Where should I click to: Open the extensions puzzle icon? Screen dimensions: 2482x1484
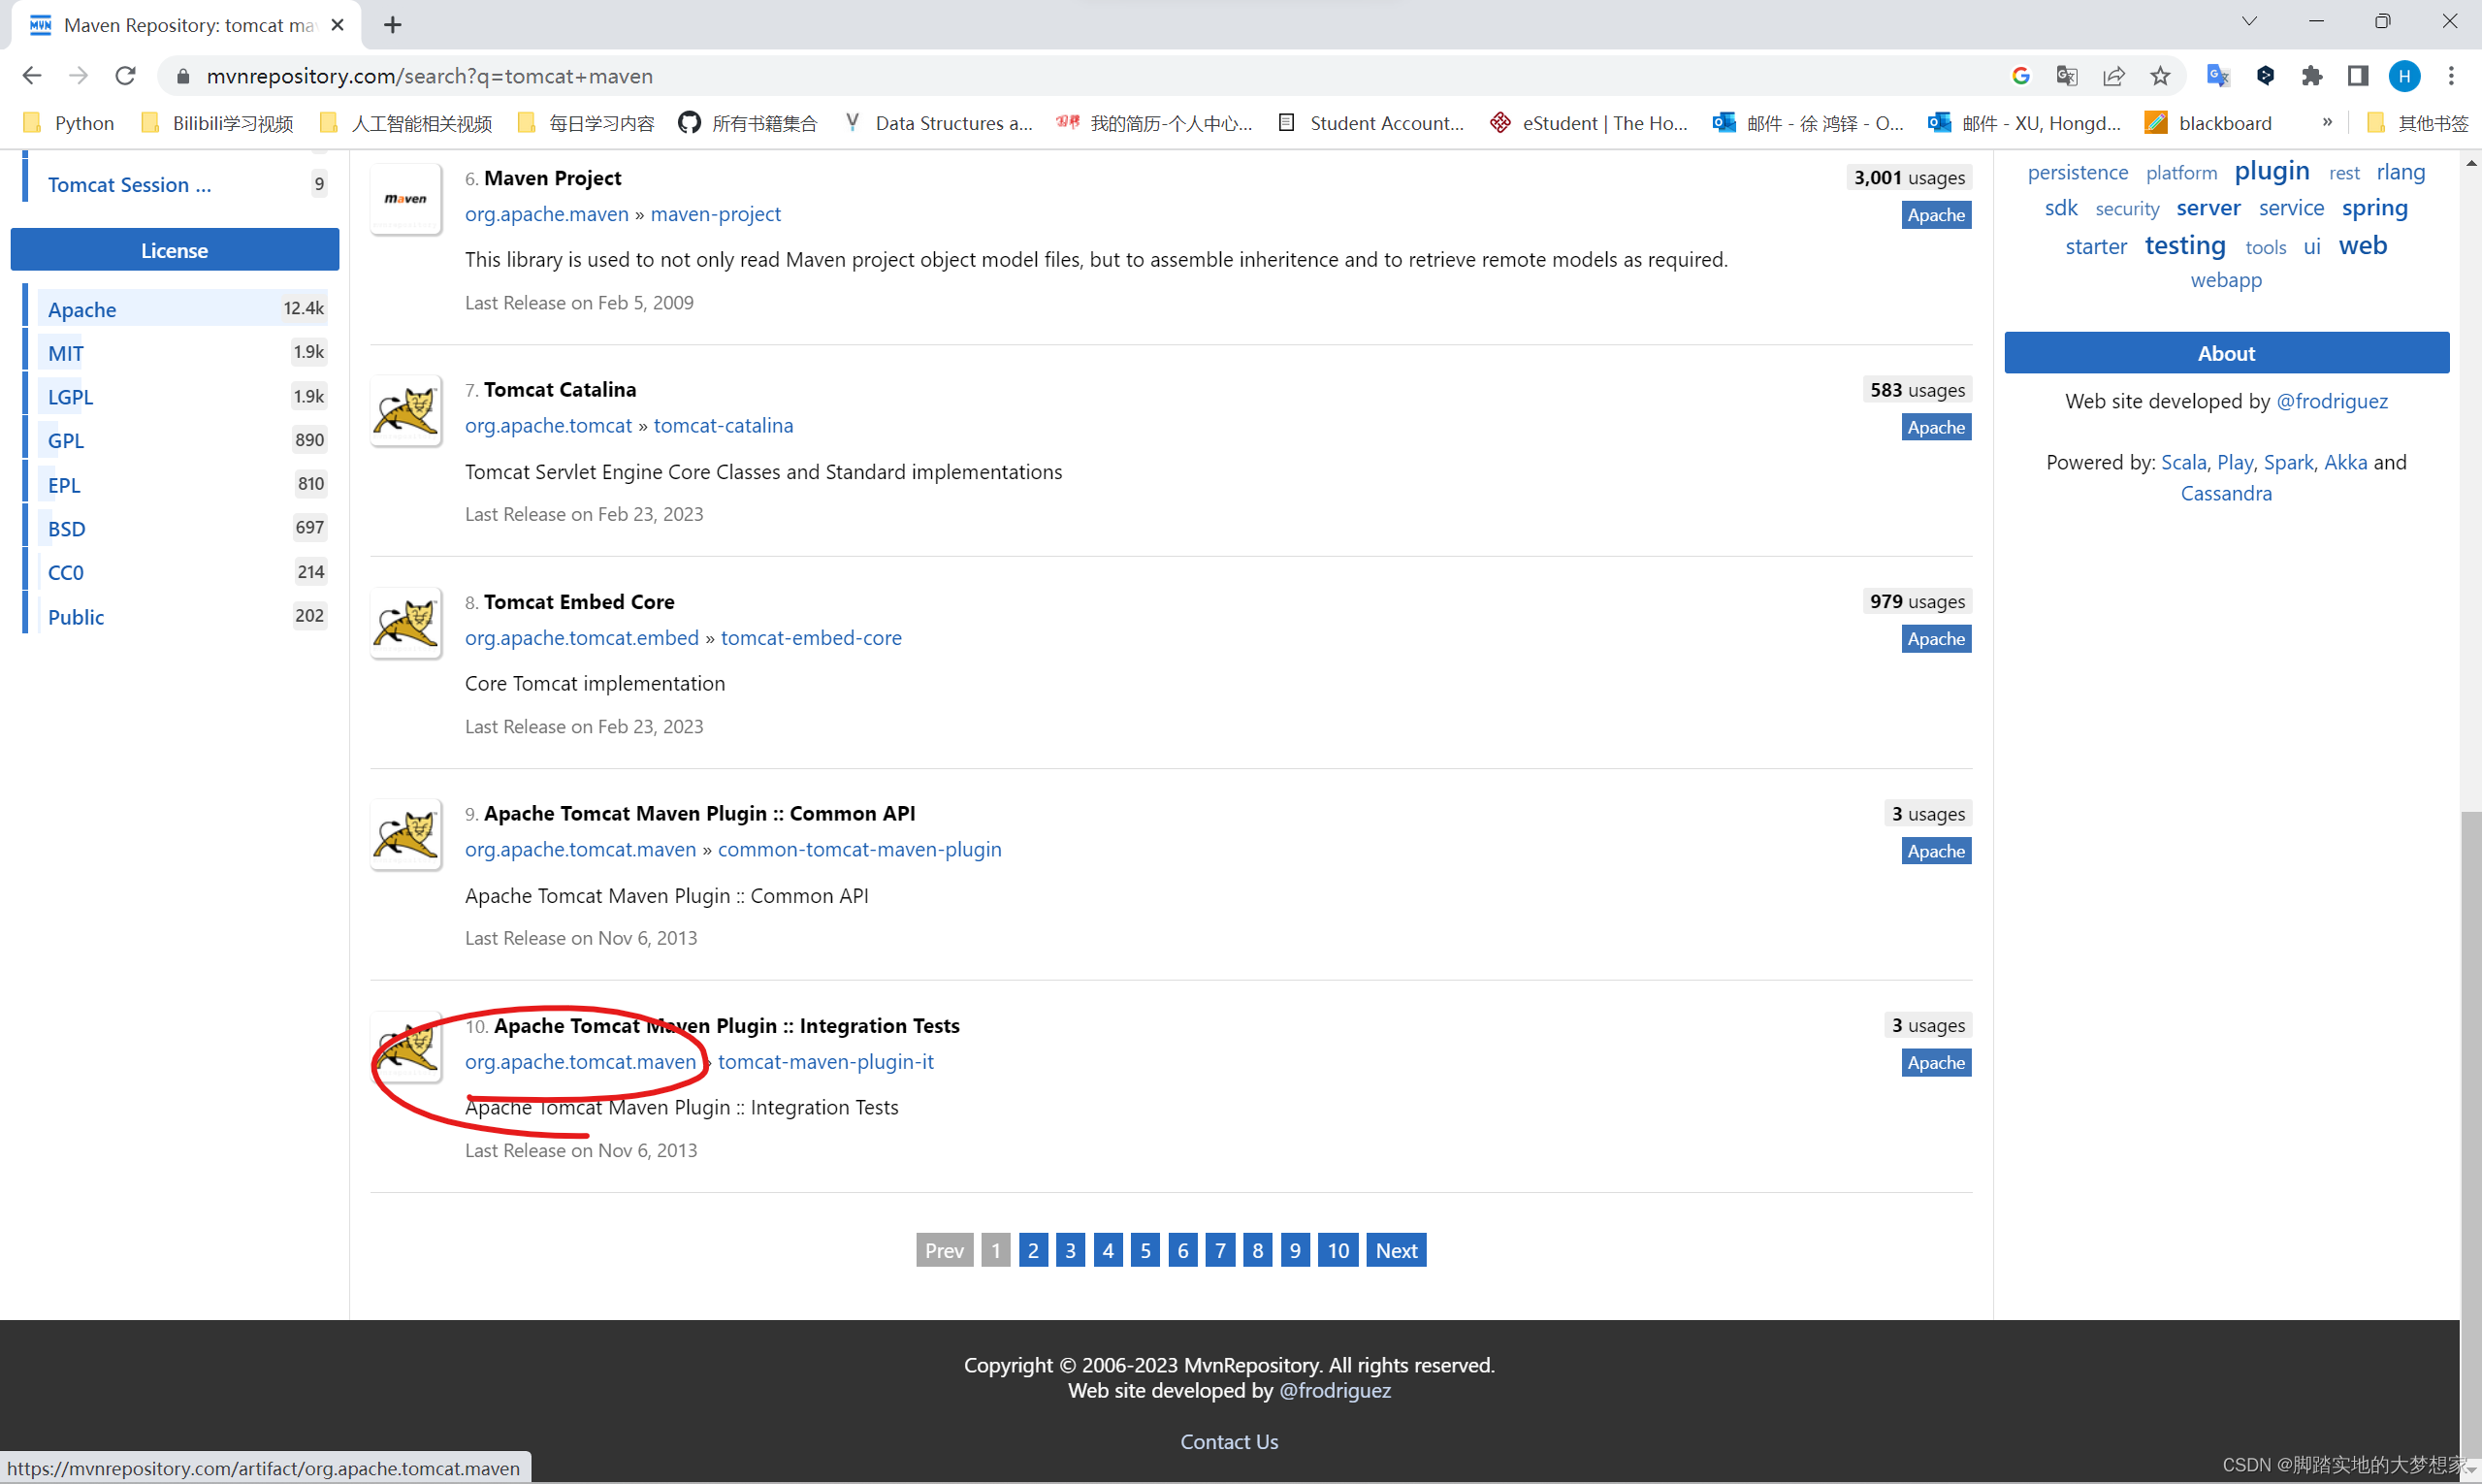pyautogui.click(x=2312, y=76)
